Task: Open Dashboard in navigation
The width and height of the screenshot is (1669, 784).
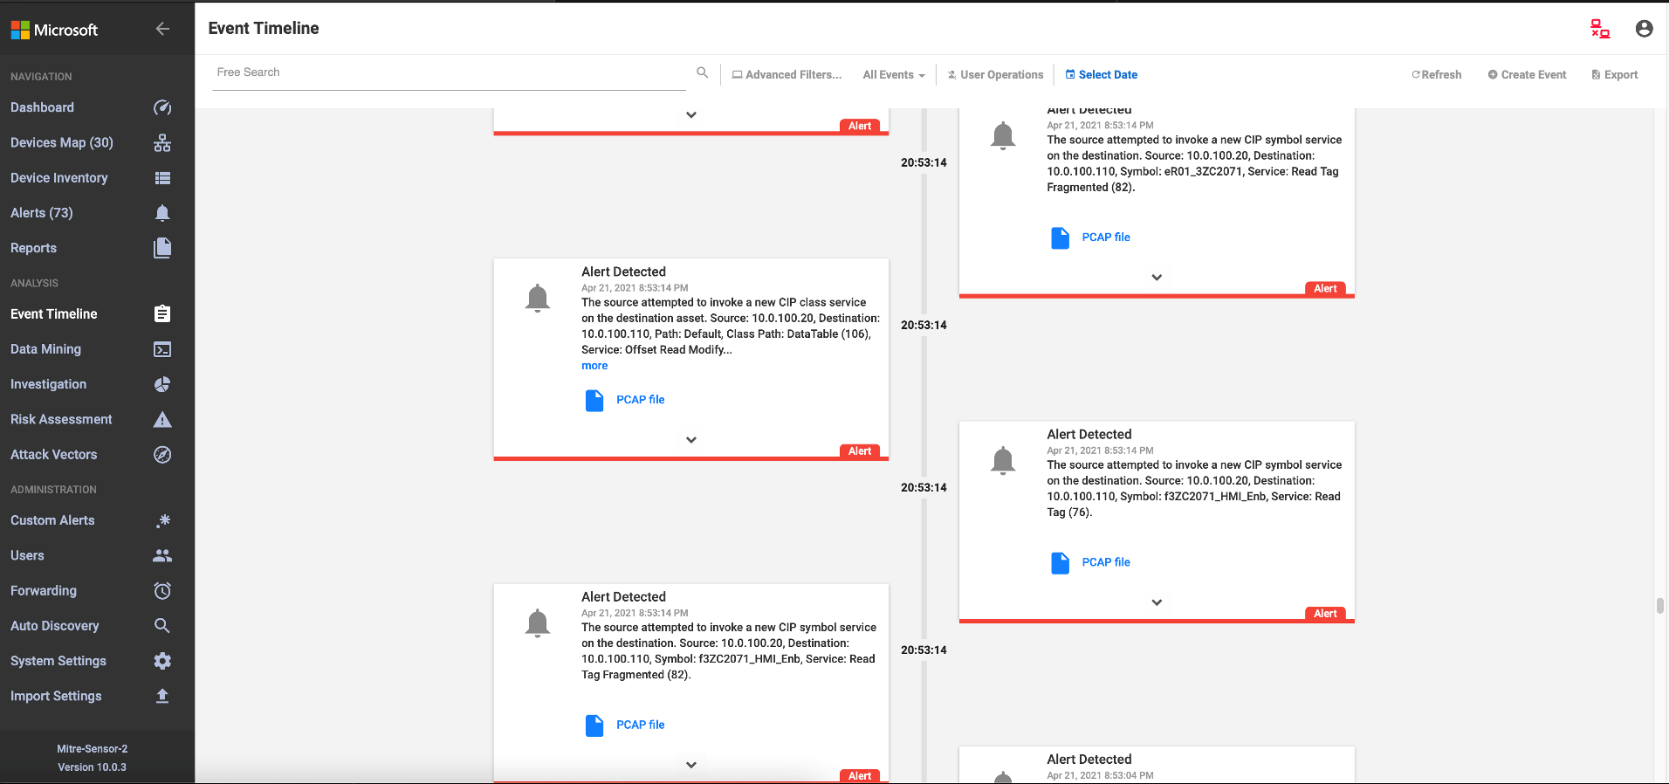Action: point(42,108)
